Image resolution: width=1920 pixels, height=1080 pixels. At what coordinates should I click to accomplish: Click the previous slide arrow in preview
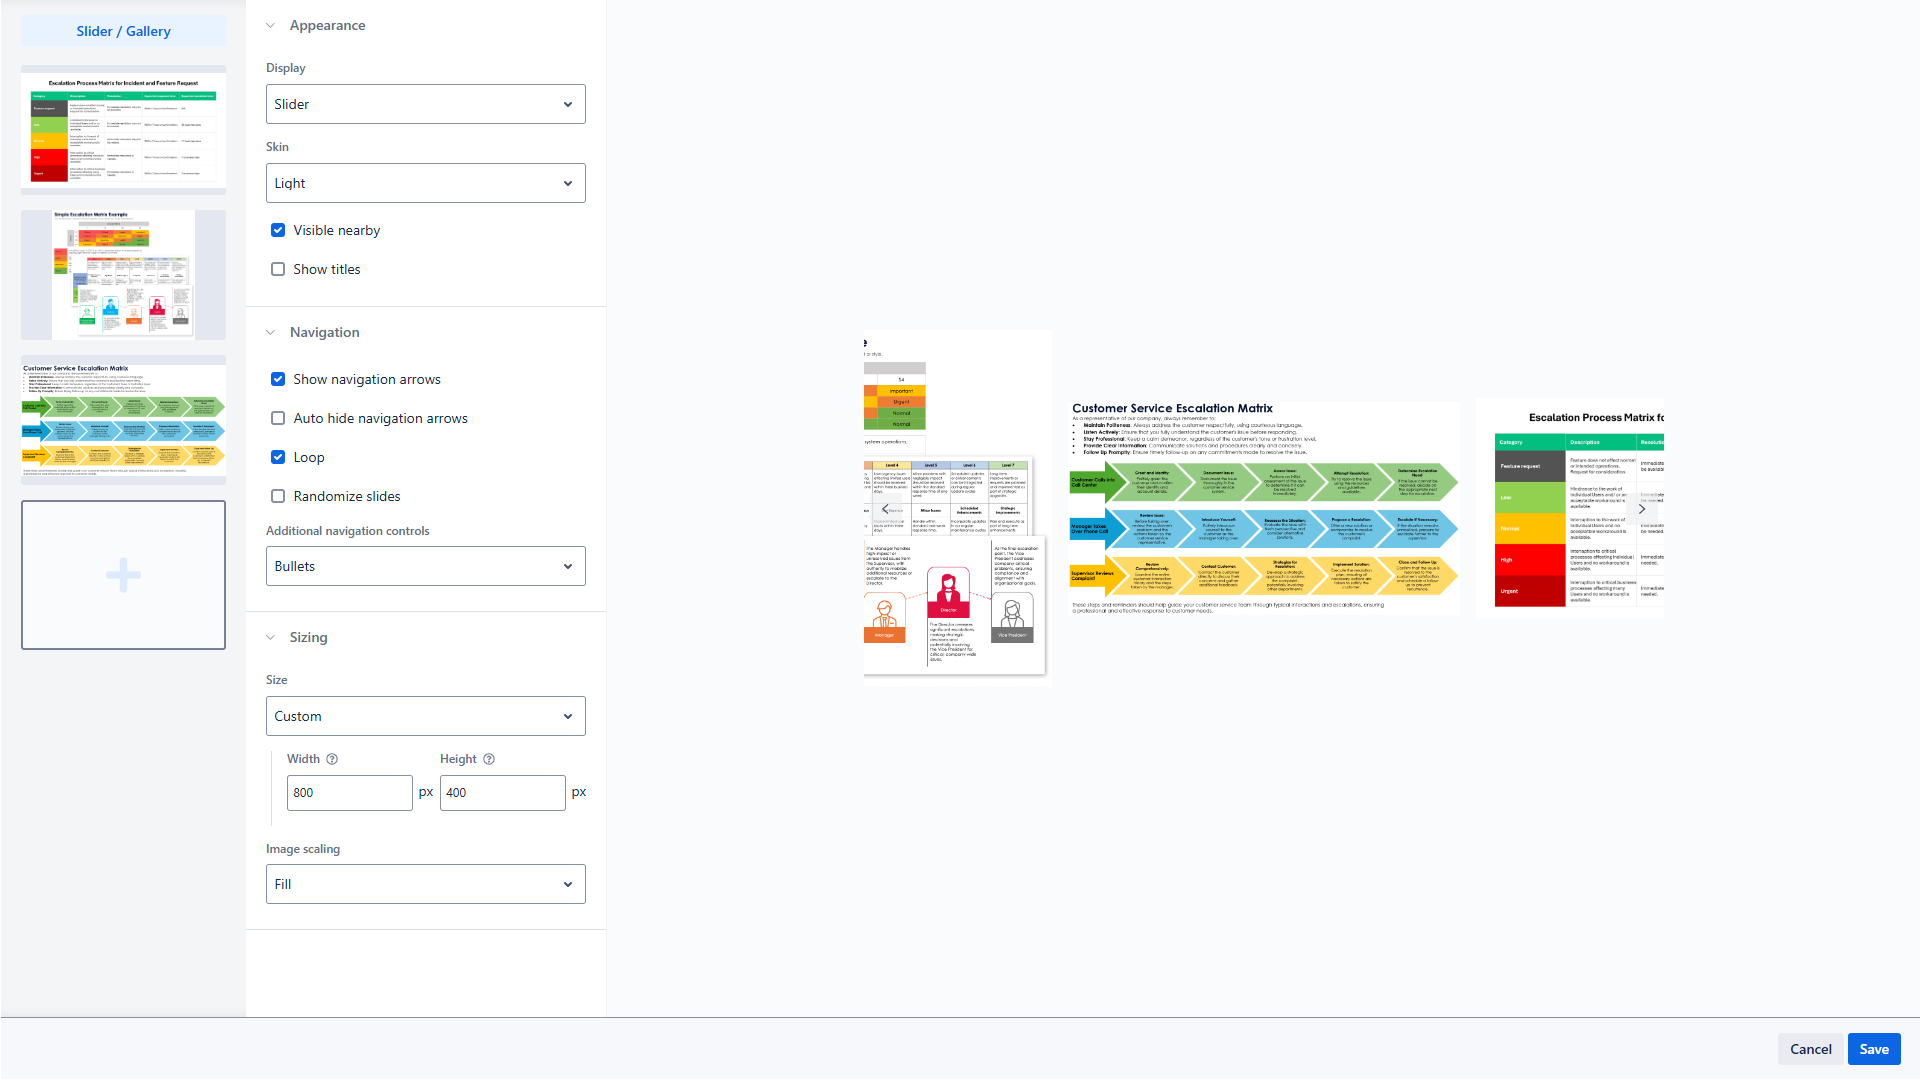885,509
